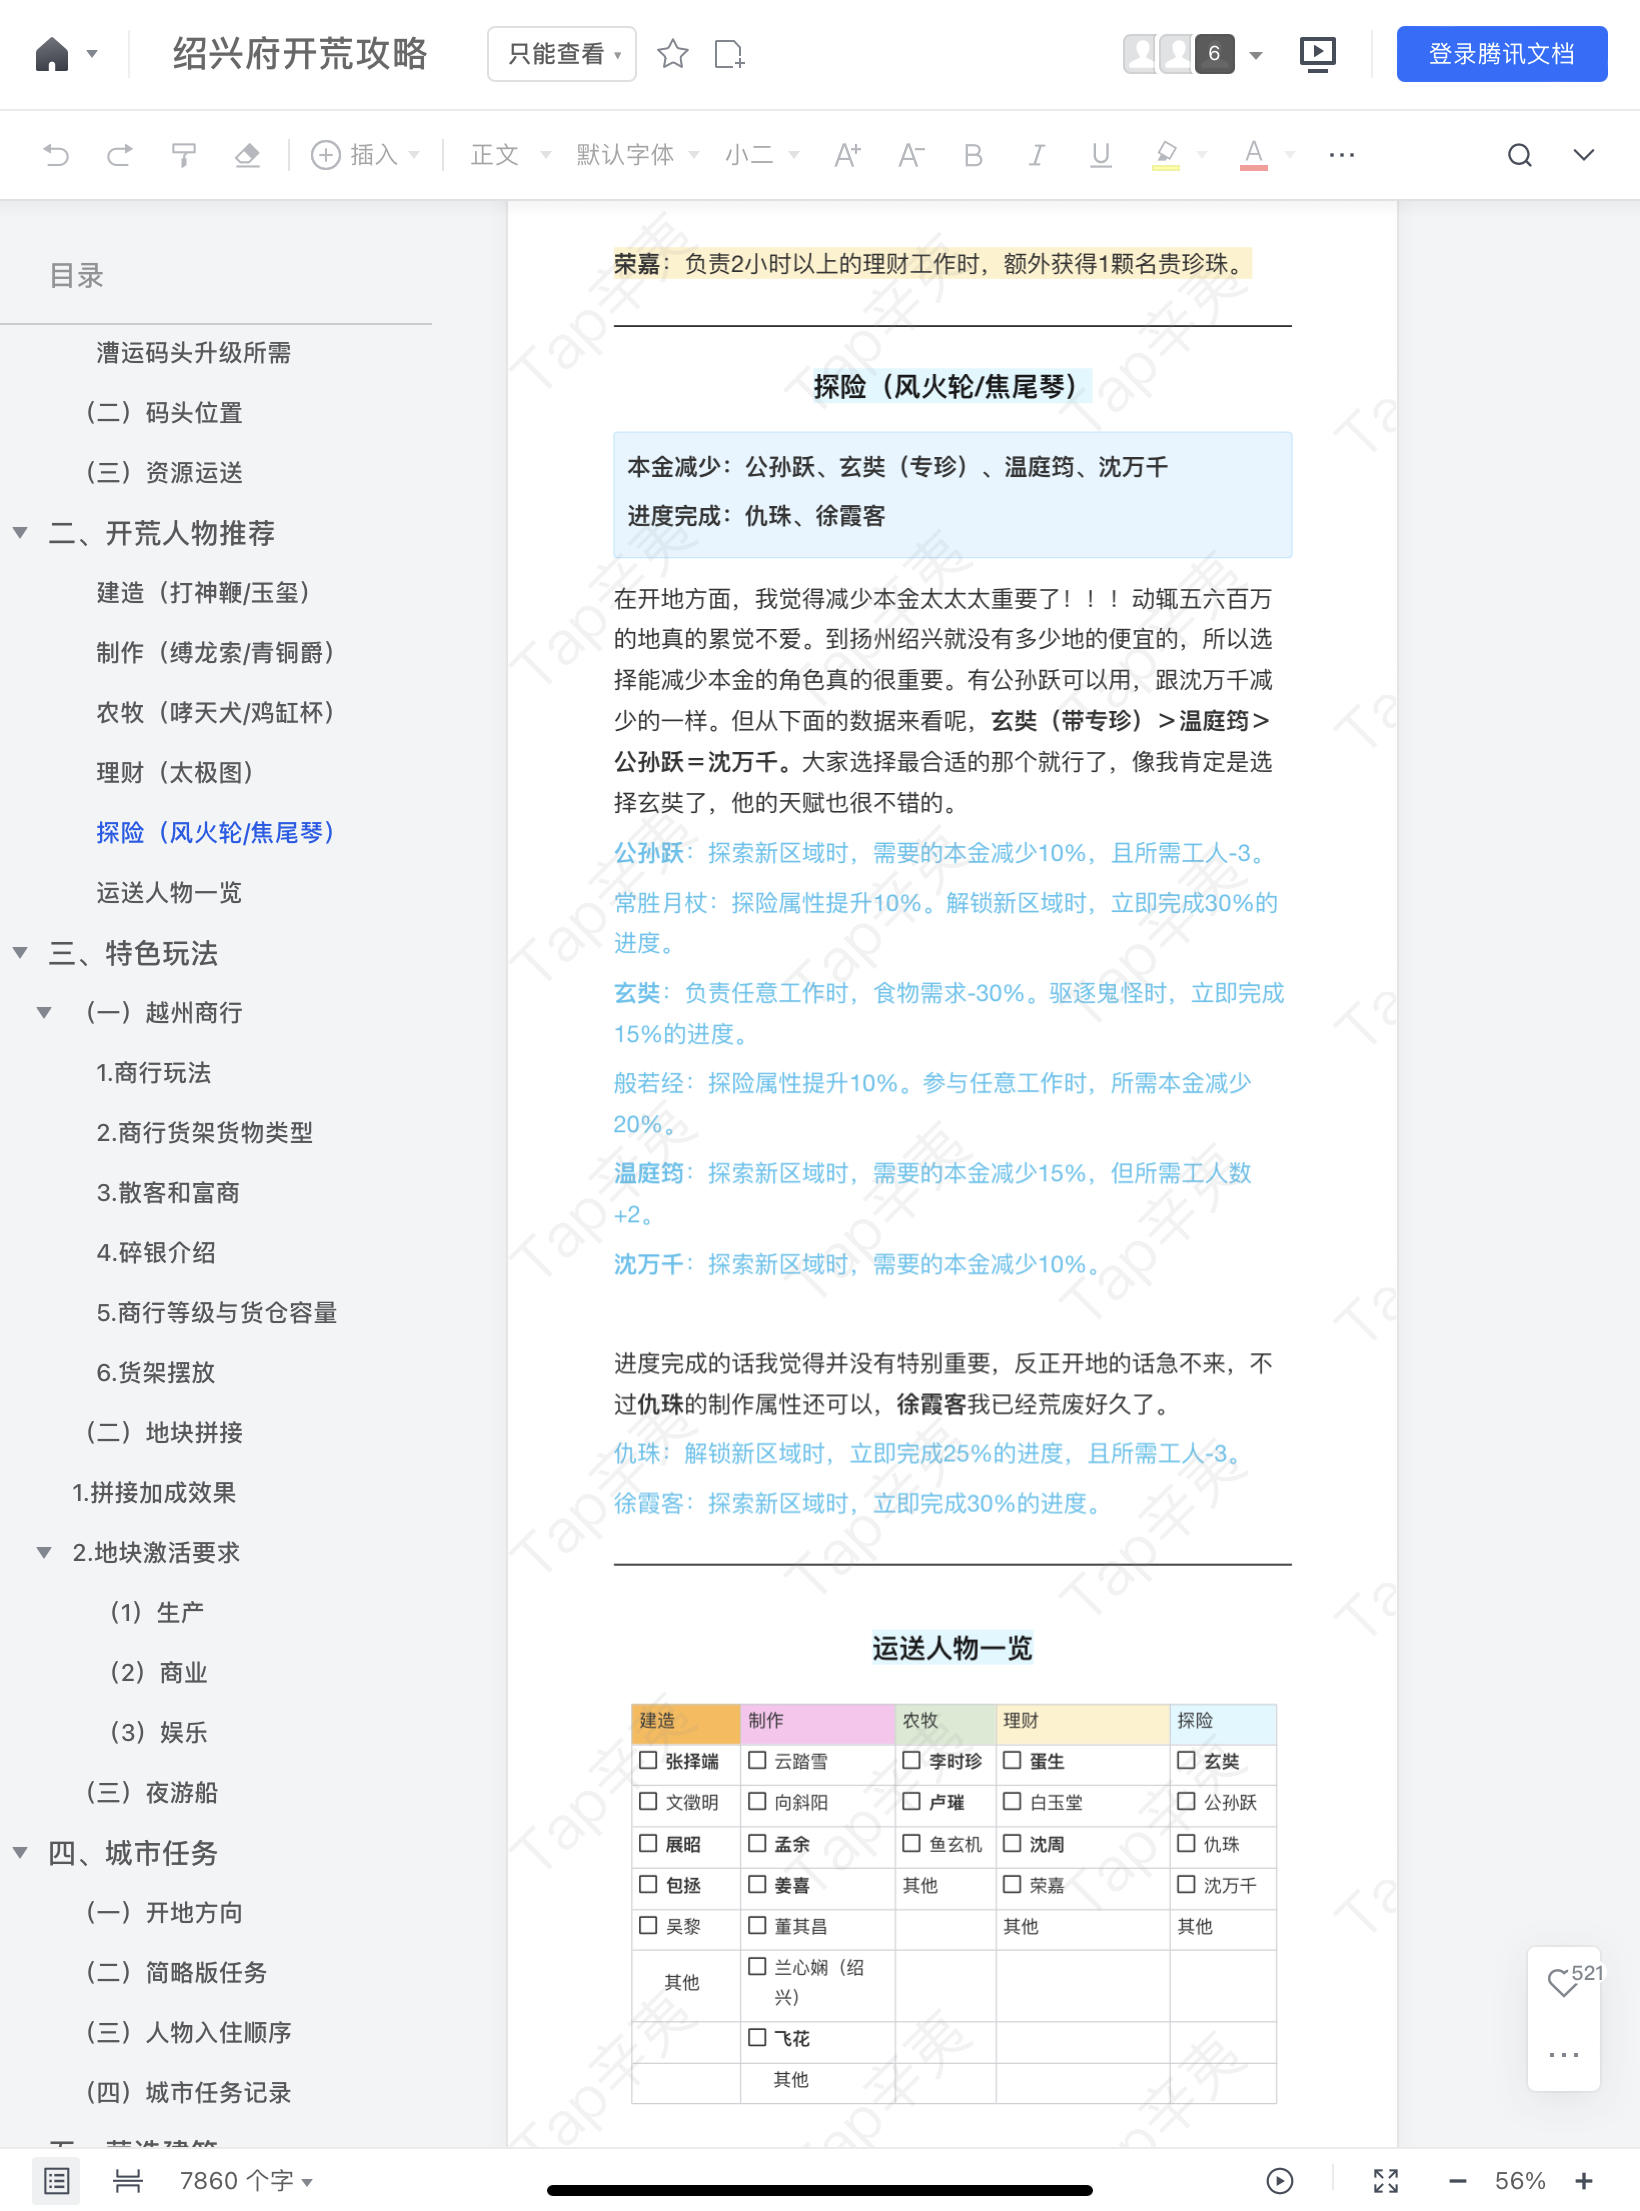Zoom in with plus button
The image size is (1640, 2211).
[1584, 2181]
